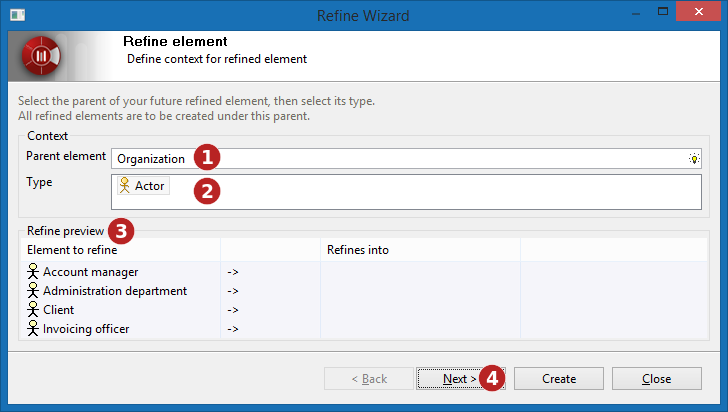Click the Client actor icon

coord(32,309)
